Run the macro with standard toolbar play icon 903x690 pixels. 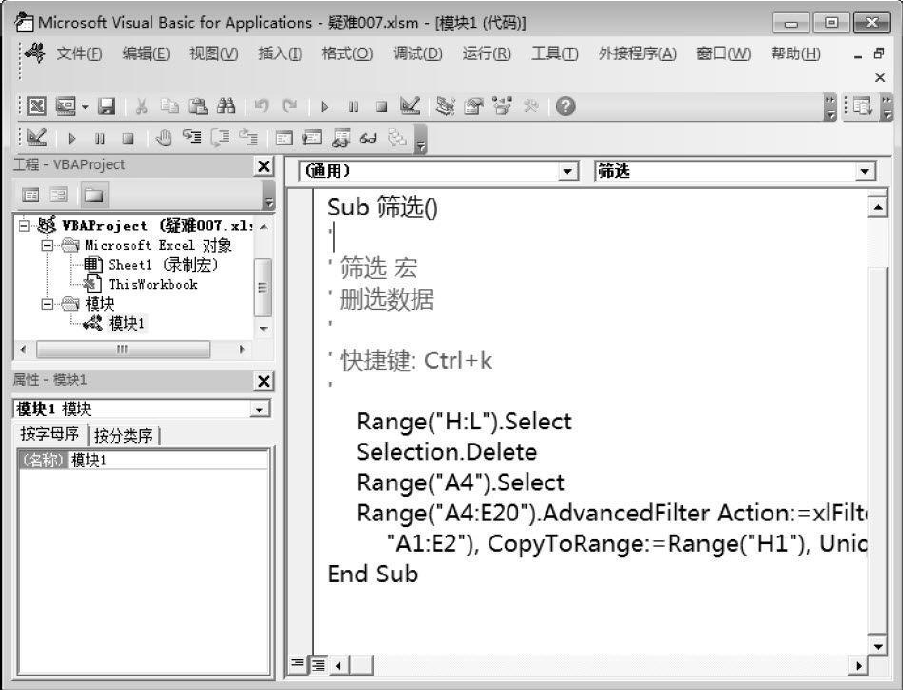point(324,107)
